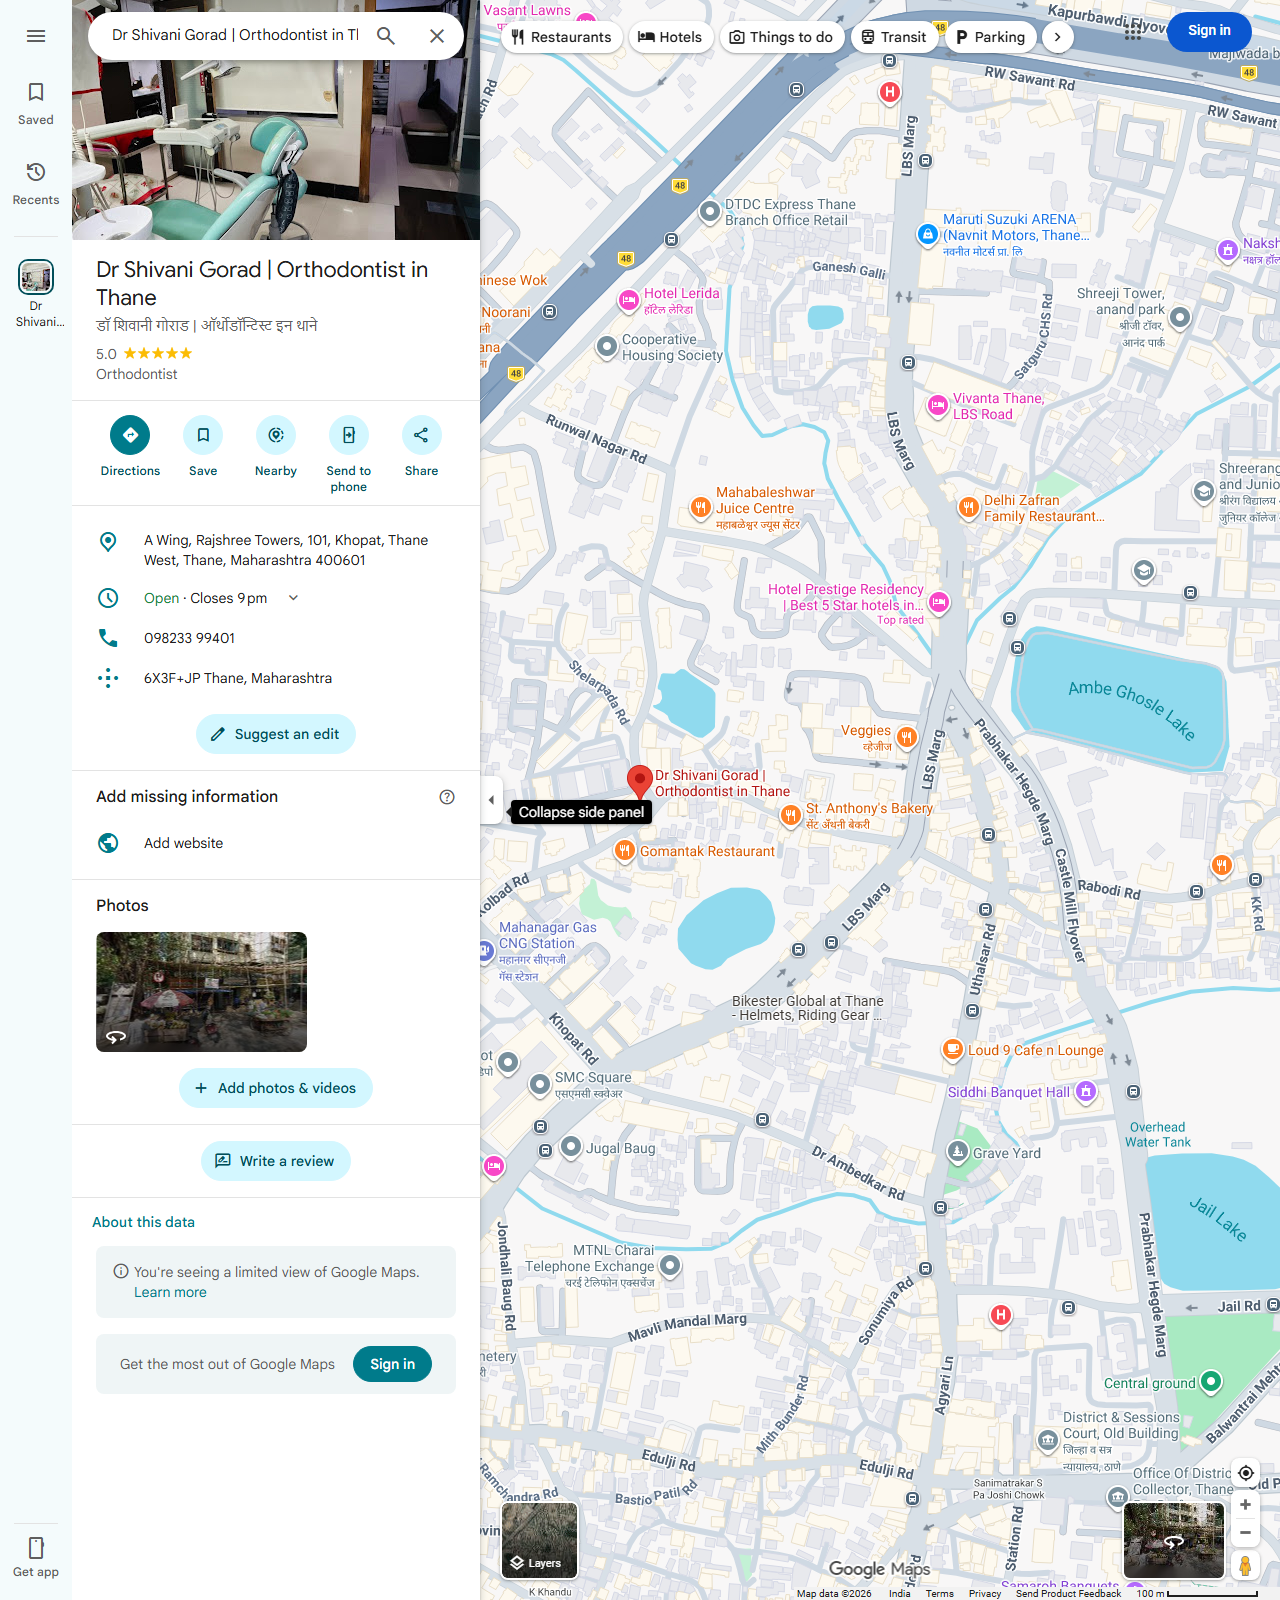Get Directions to the orthodontist
This screenshot has height=1600, width=1280.
click(x=130, y=447)
